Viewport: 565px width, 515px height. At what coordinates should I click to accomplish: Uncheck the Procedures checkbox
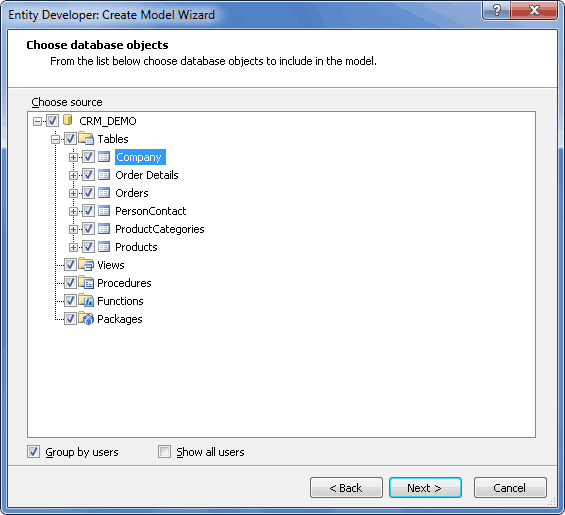click(x=70, y=283)
